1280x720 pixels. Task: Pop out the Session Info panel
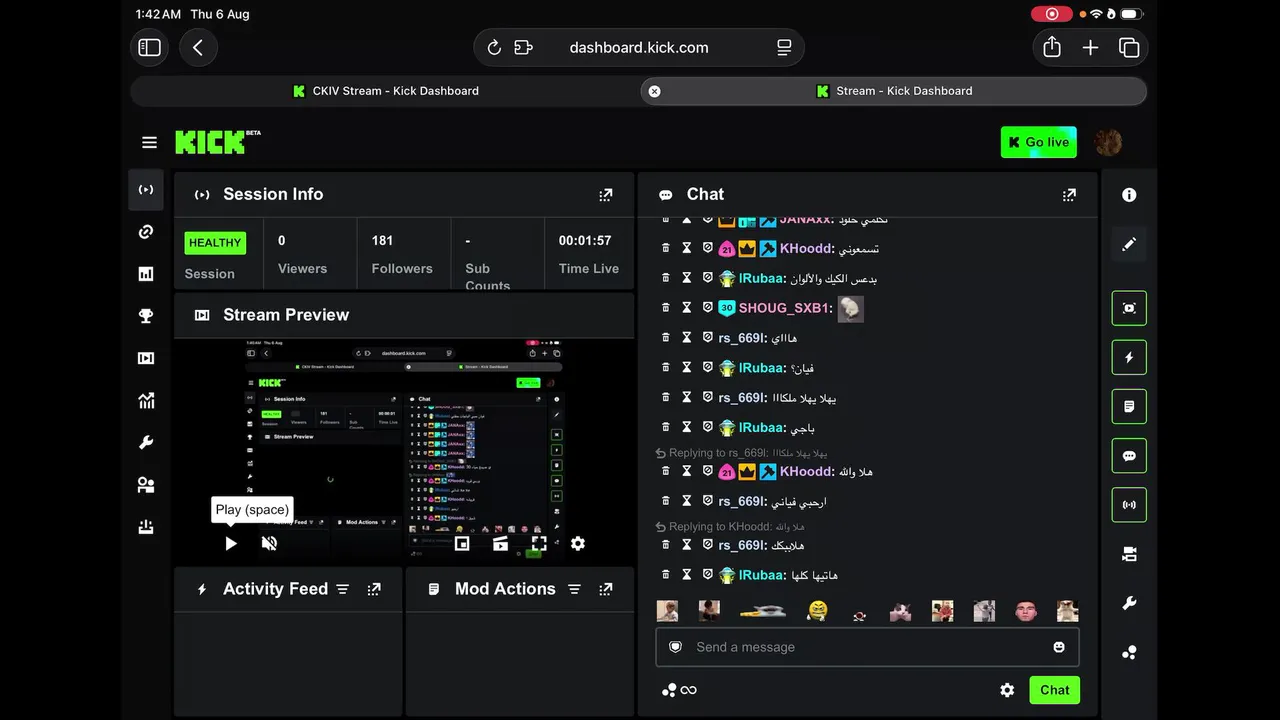click(606, 195)
